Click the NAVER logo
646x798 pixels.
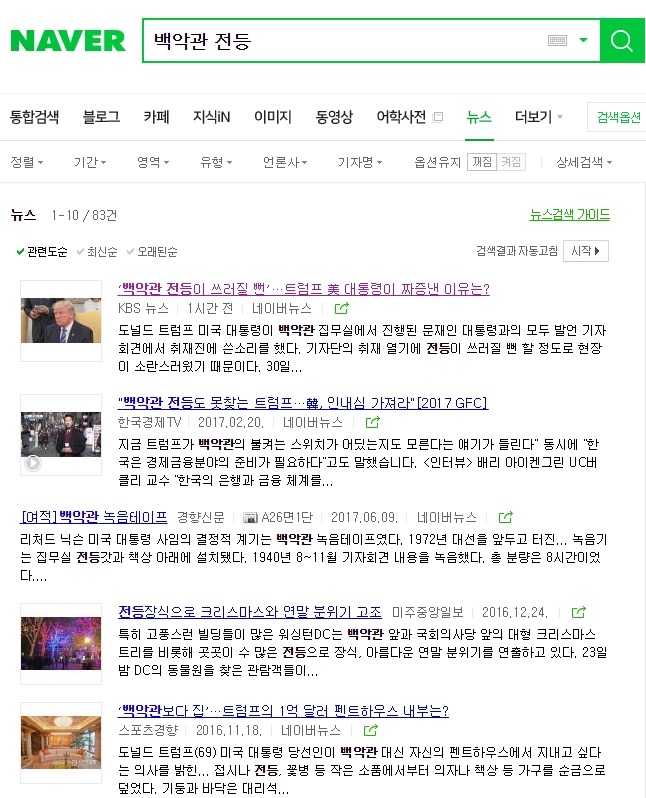68,41
